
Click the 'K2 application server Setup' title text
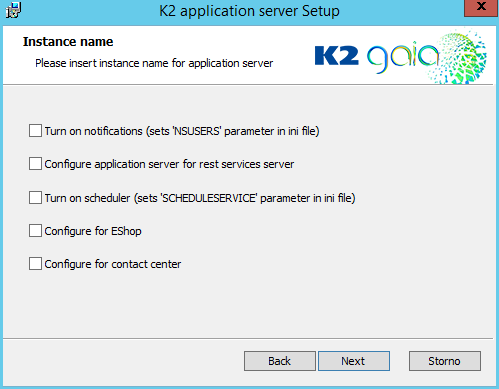(x=249, y=11)
